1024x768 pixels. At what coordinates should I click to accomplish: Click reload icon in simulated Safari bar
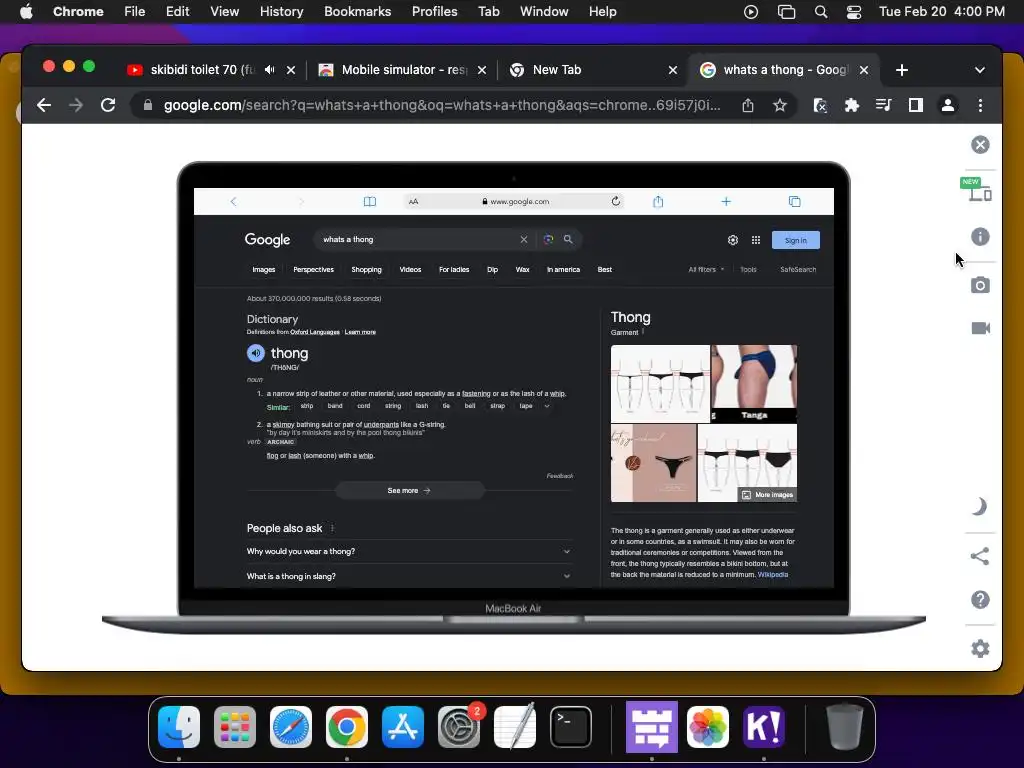click(615, 201)
